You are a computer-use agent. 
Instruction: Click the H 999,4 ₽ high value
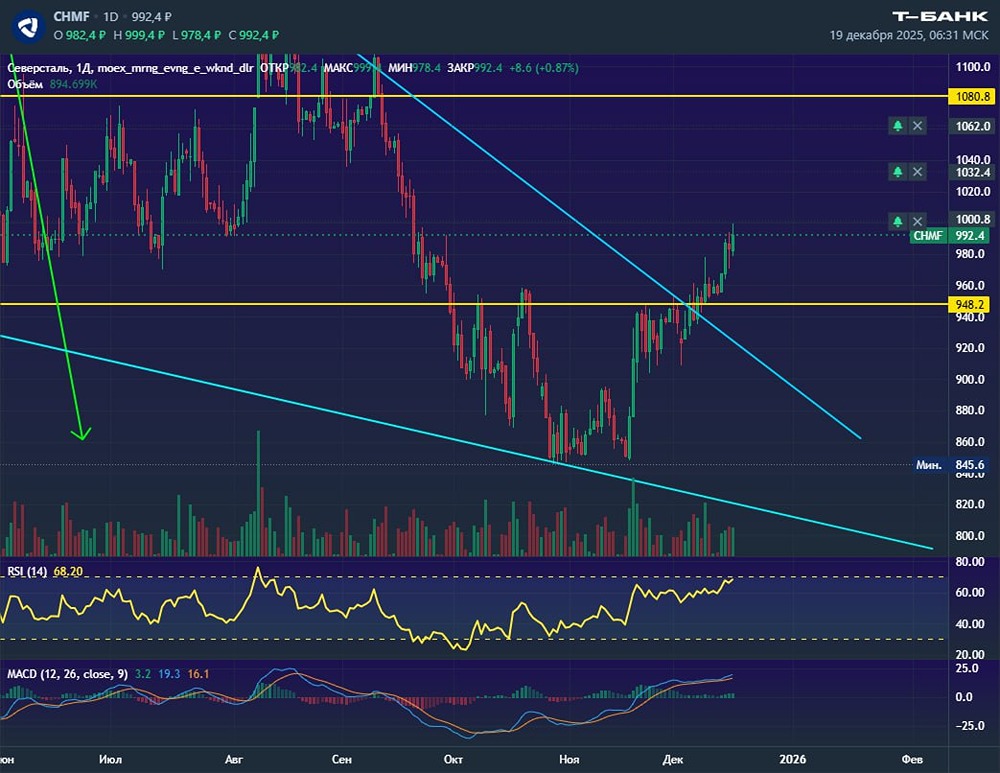(139, 35)
